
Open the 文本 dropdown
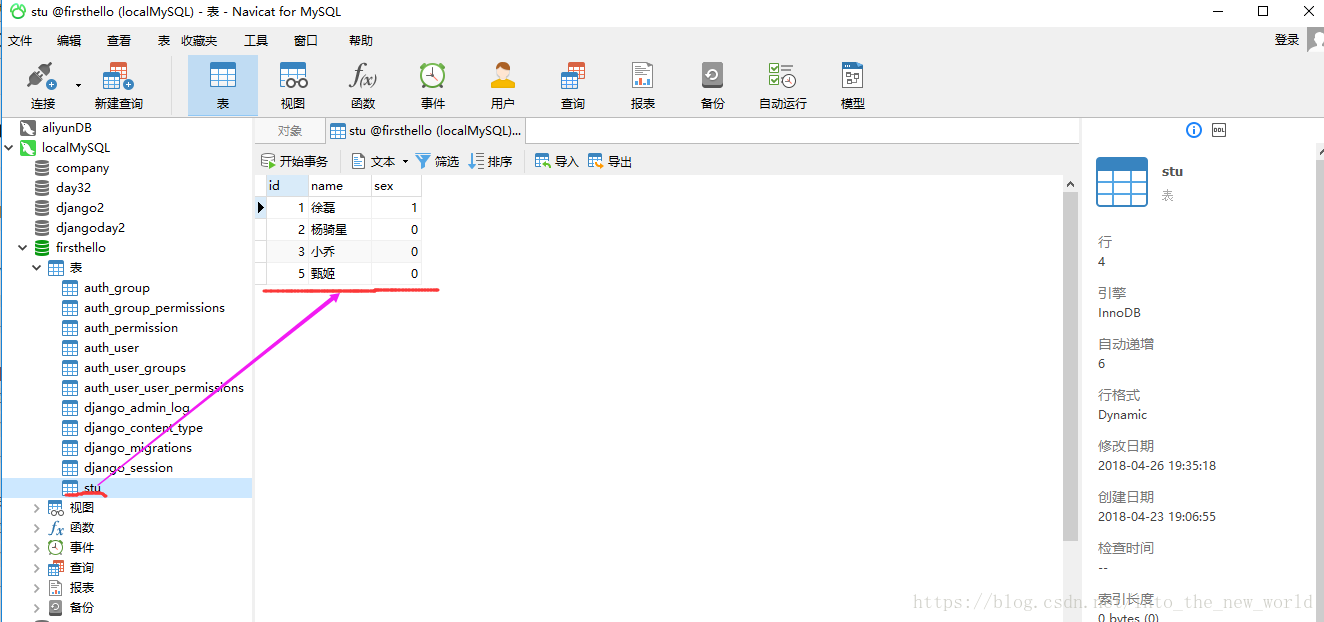coord(380,161)
